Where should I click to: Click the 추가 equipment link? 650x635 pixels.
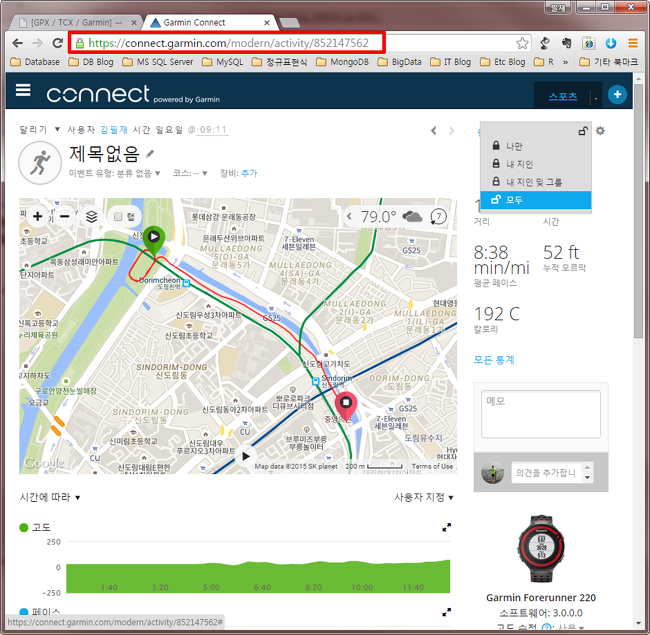coord(249,173)
